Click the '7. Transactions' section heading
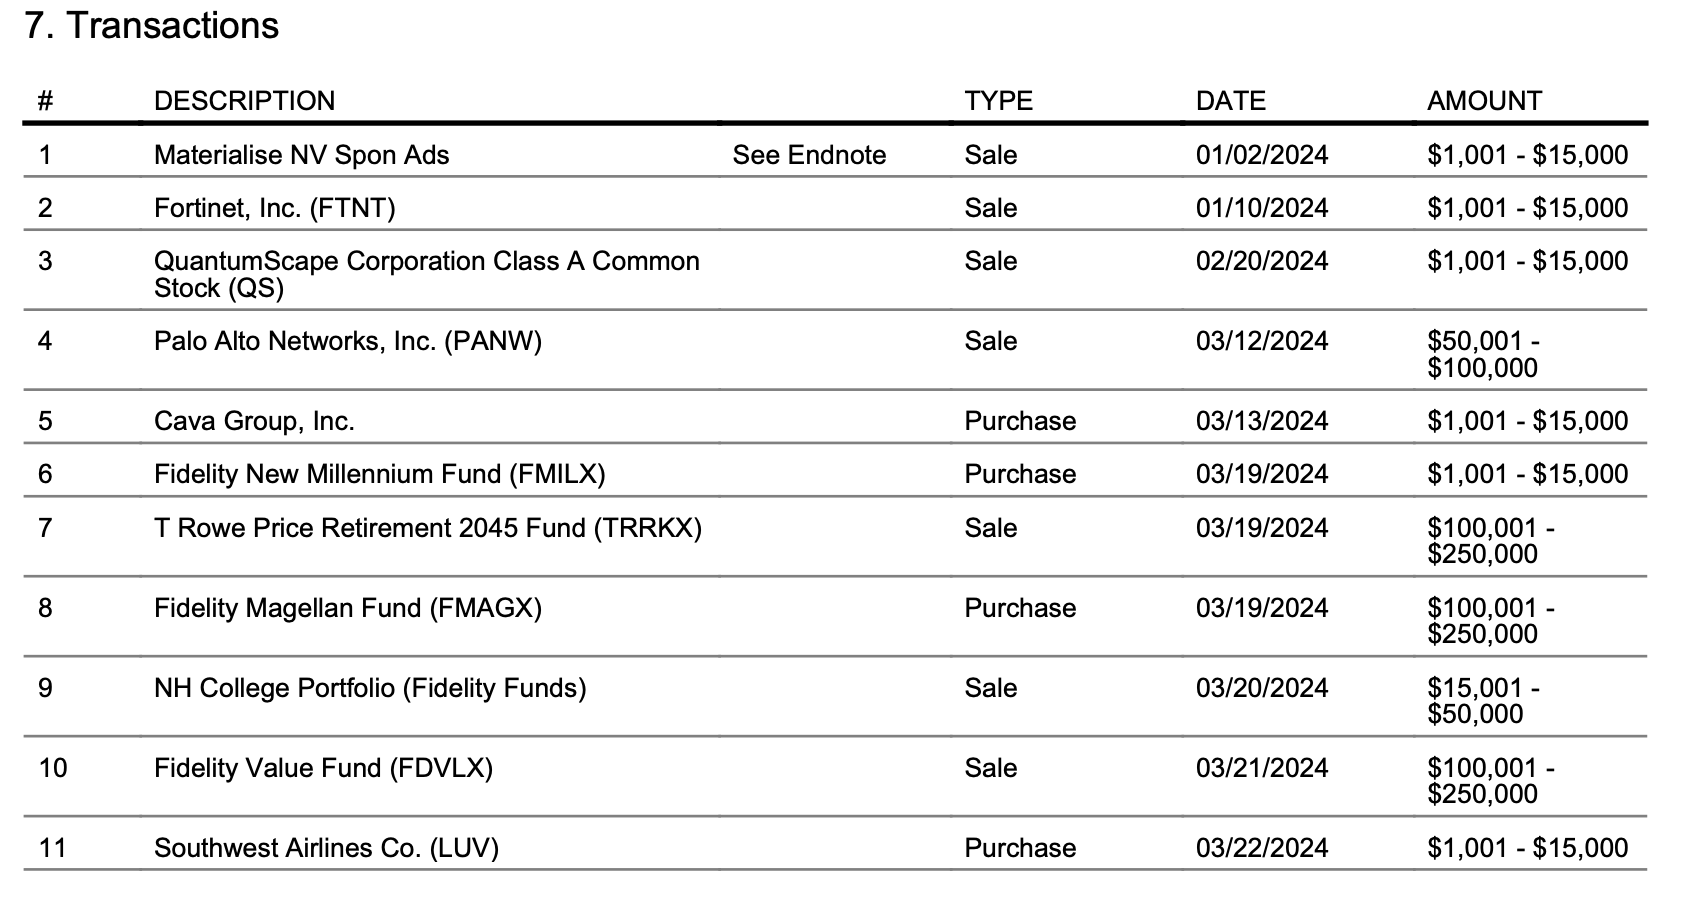 [x=152, y=26]
